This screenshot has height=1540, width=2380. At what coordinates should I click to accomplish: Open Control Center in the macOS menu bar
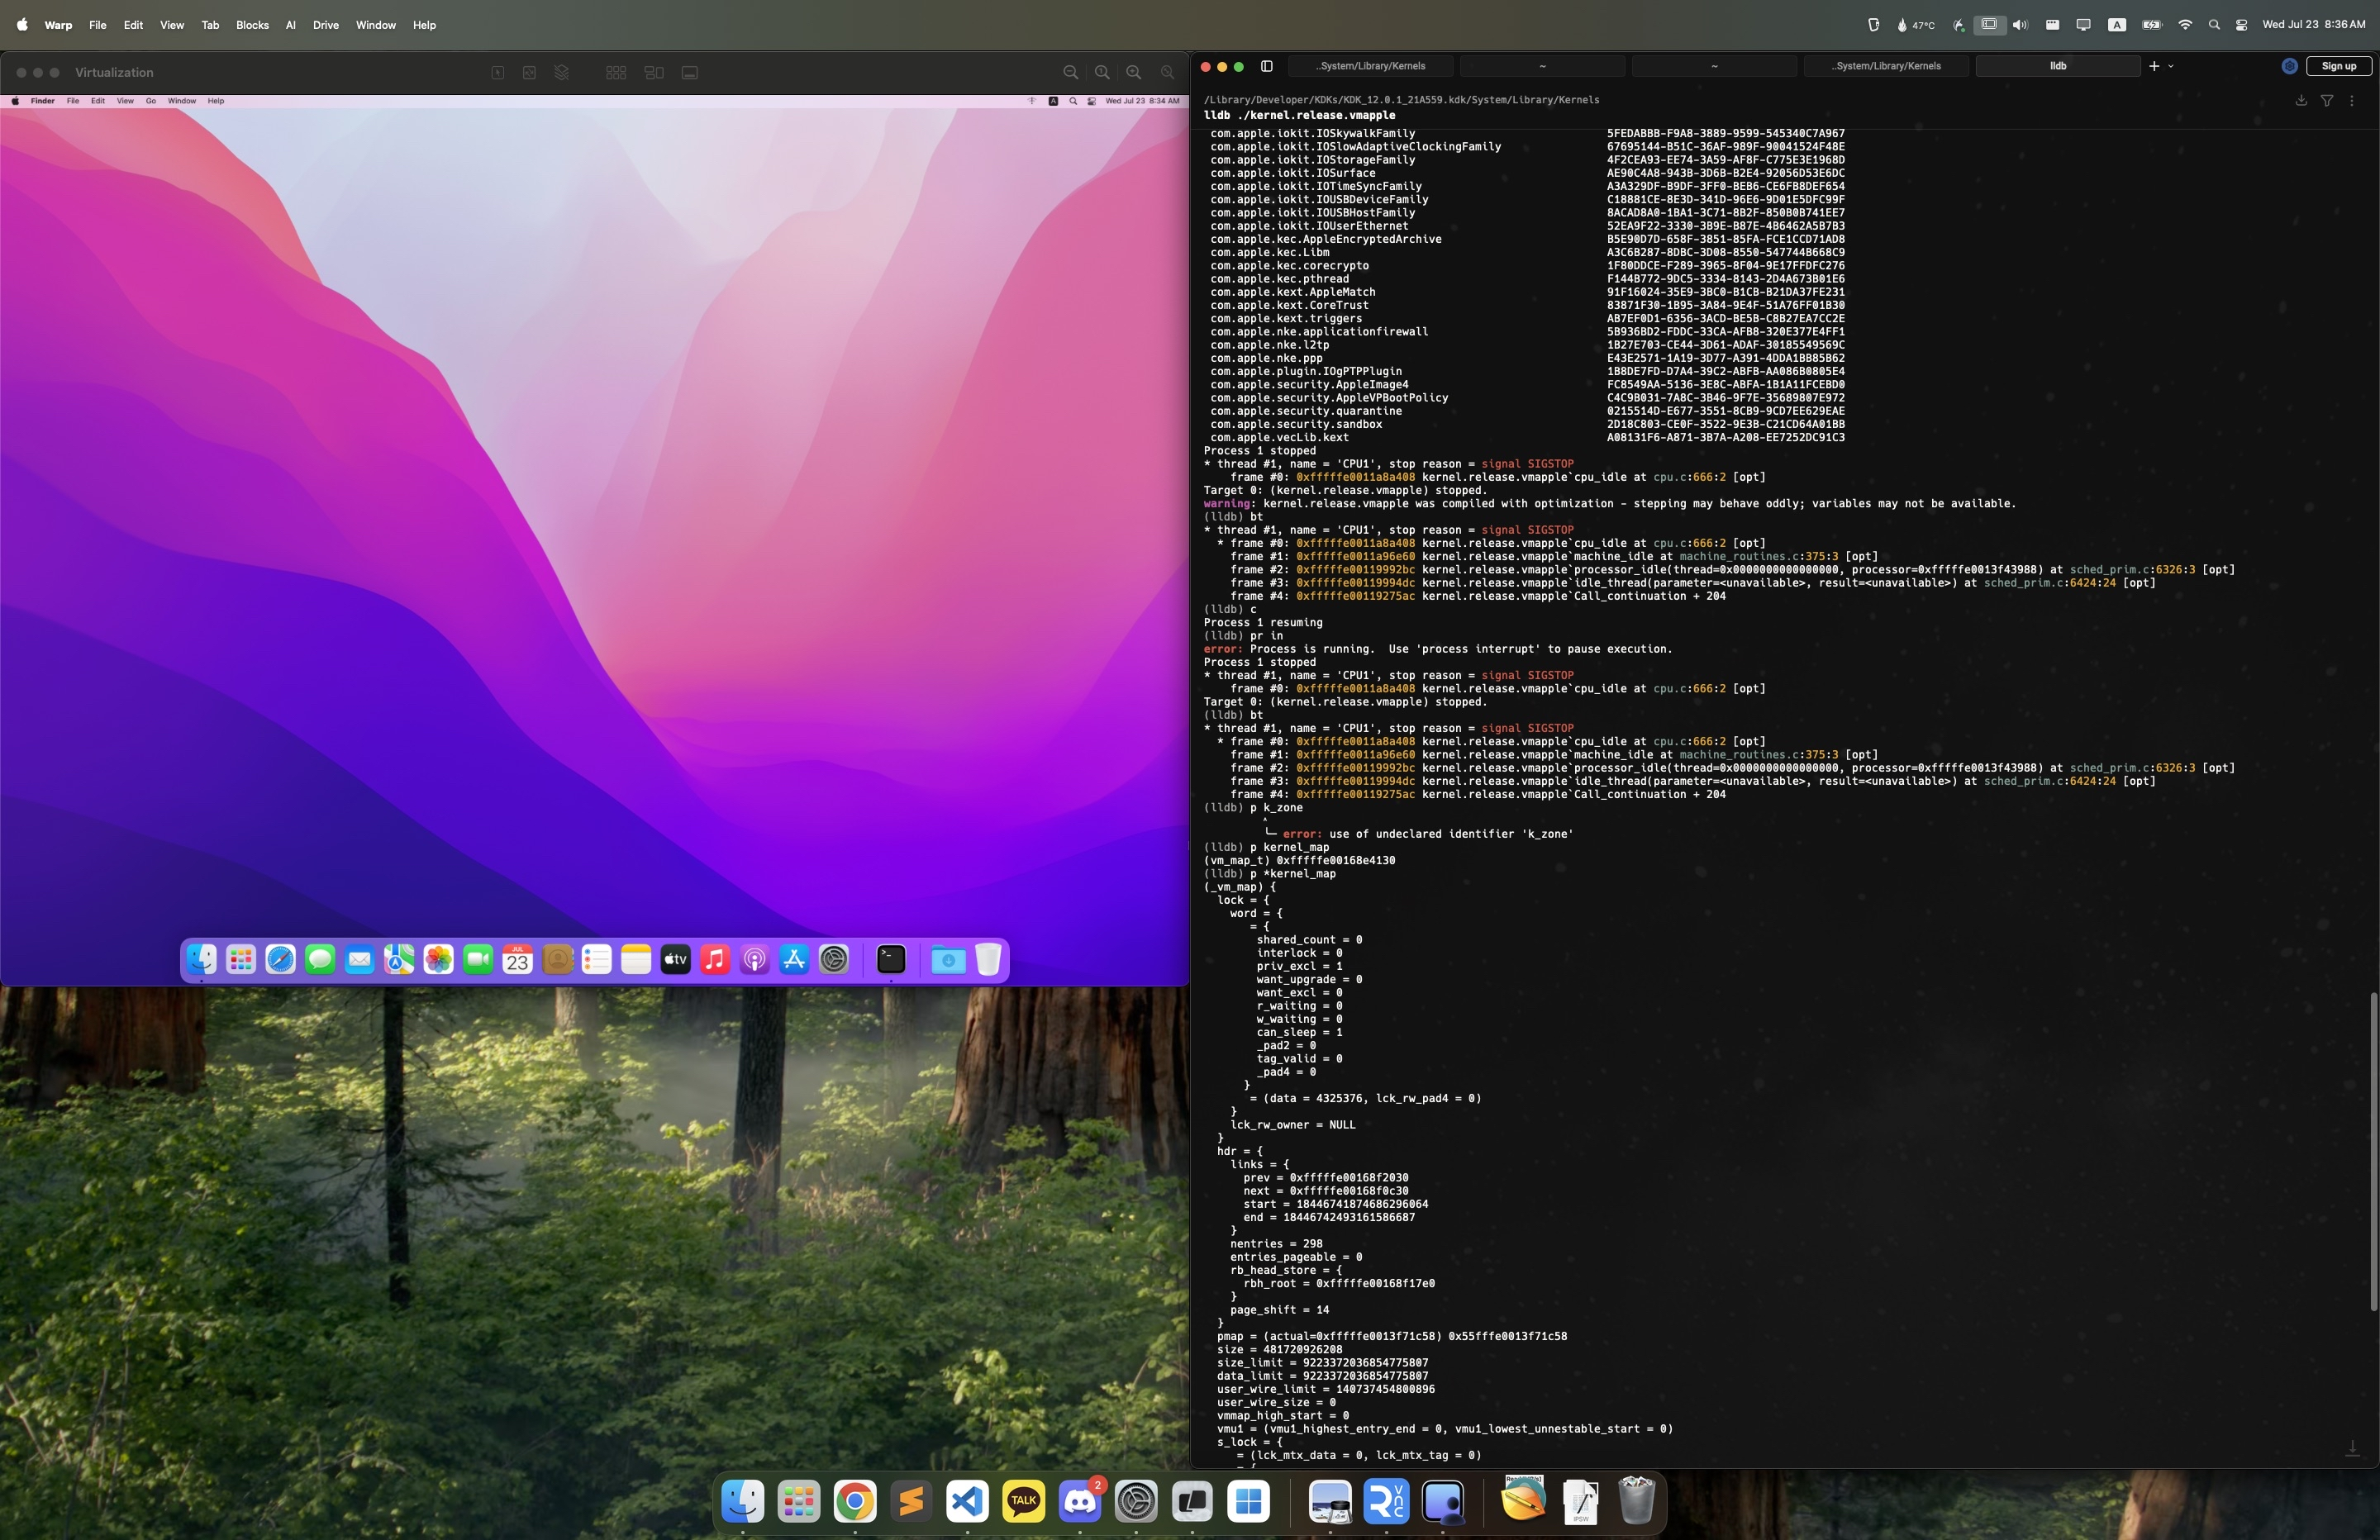coord(2241,25)
